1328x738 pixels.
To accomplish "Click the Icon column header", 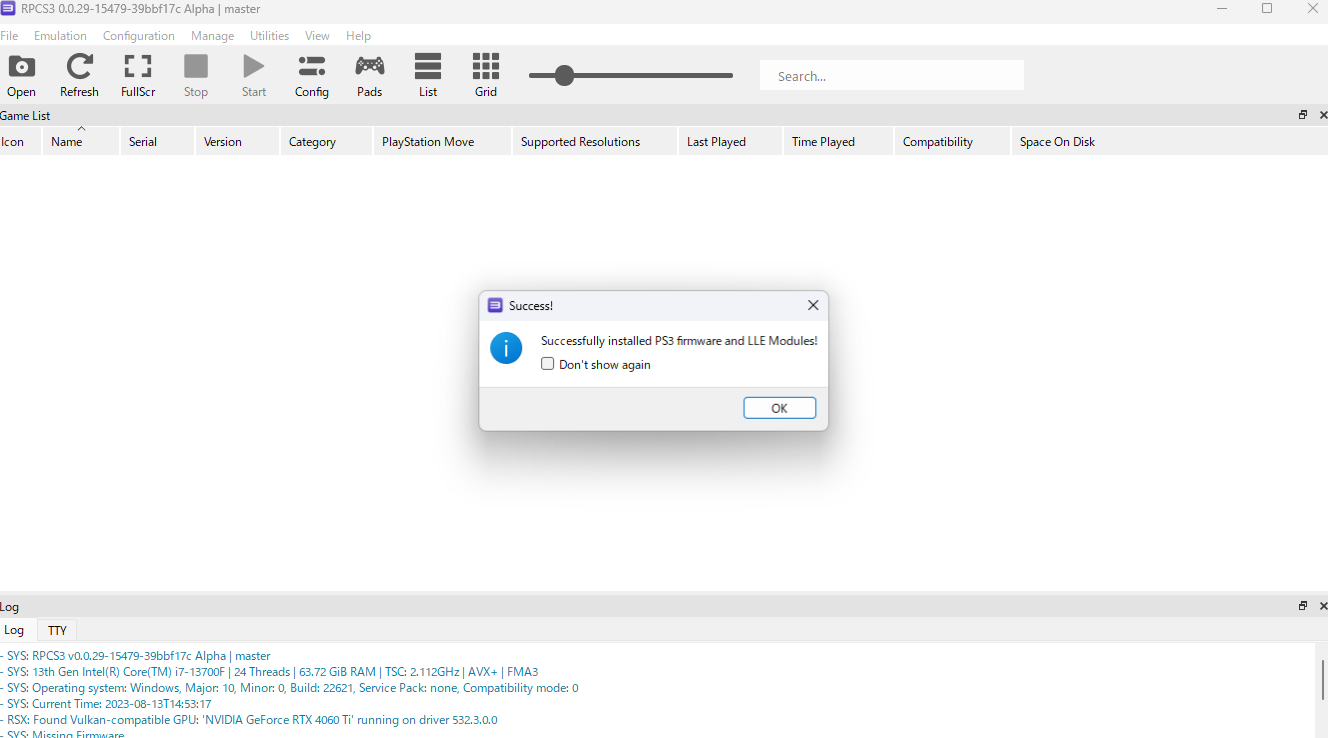I will click(20, 142).
